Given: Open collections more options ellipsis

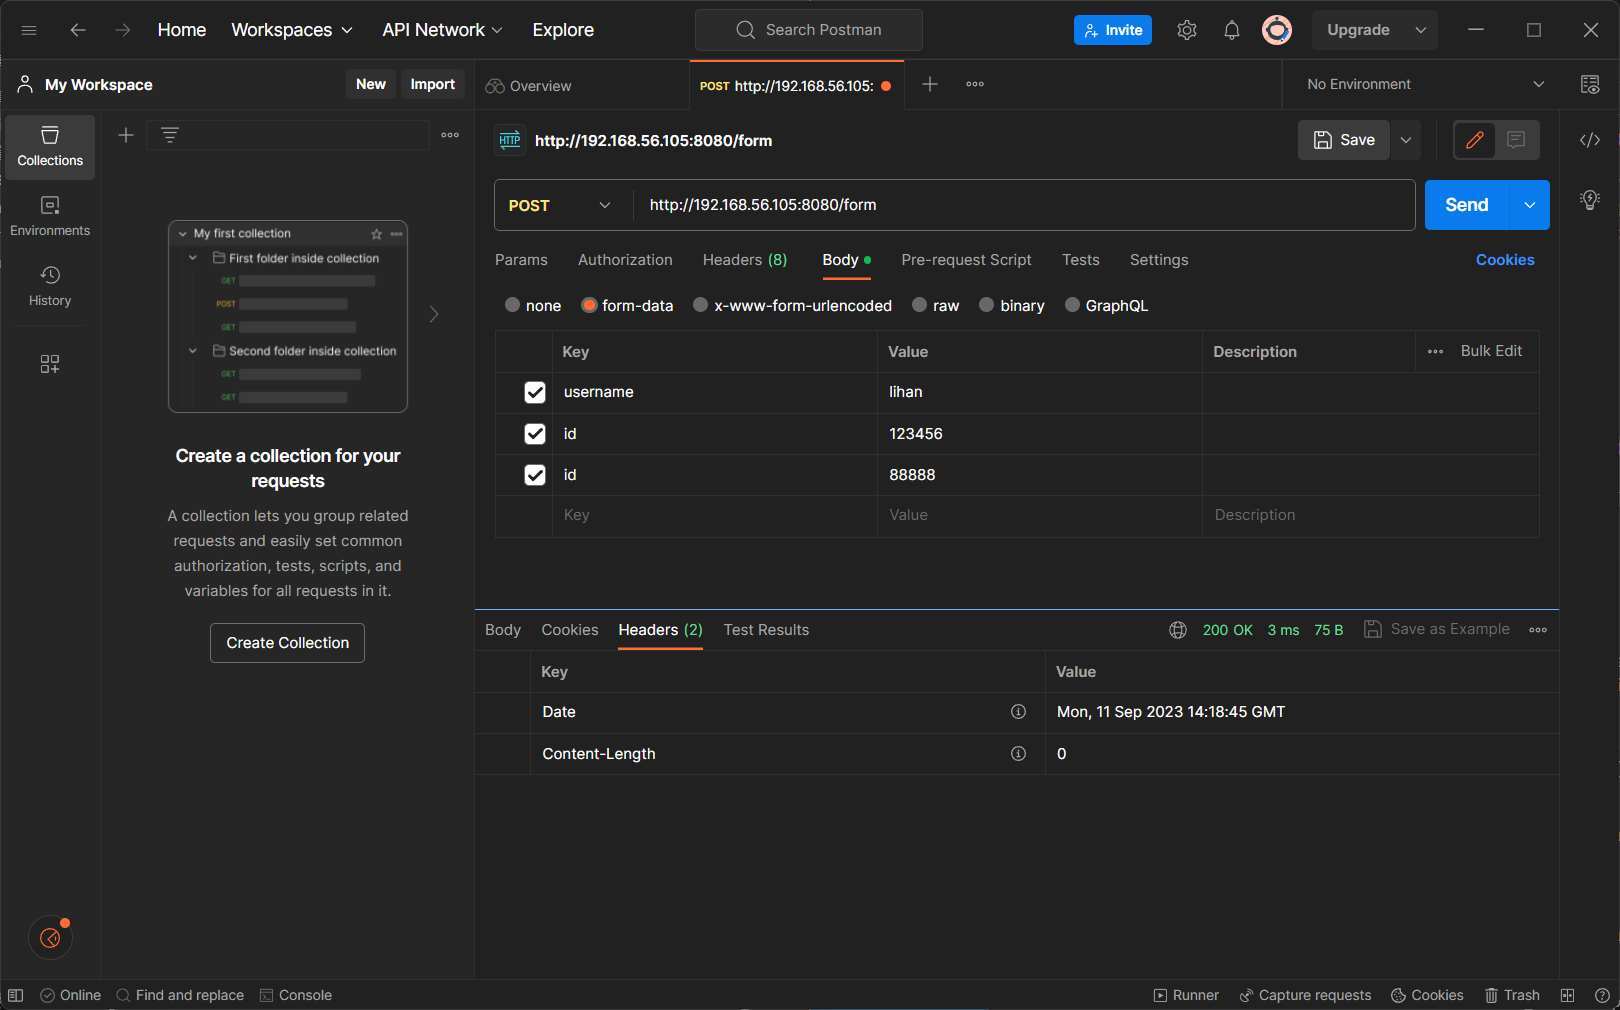Looking at the screenshot, I should pos(450,135).
